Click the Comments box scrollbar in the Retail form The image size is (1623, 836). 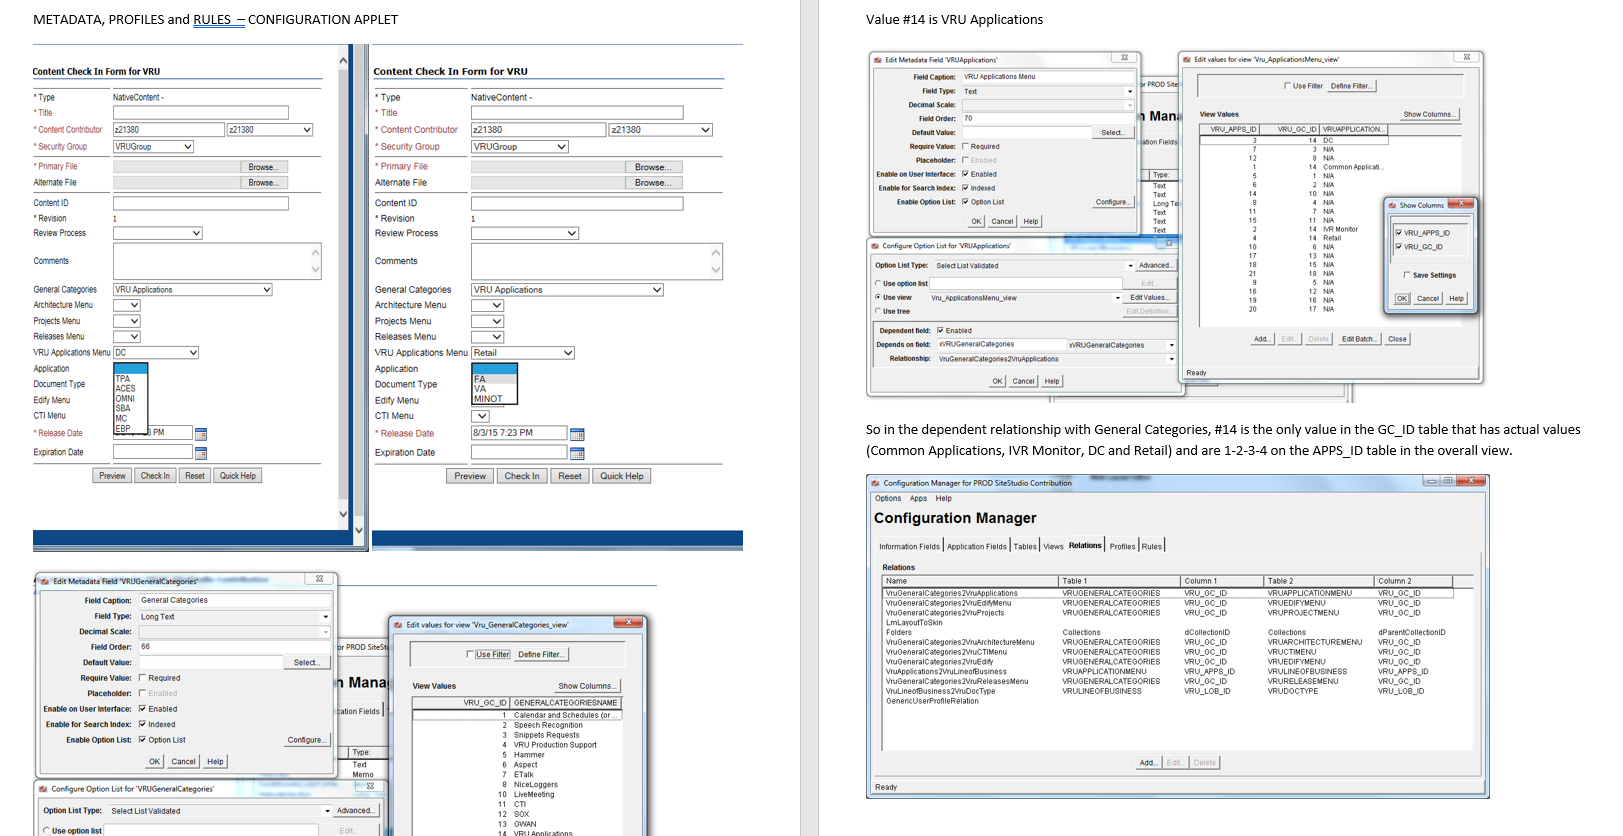716,261
